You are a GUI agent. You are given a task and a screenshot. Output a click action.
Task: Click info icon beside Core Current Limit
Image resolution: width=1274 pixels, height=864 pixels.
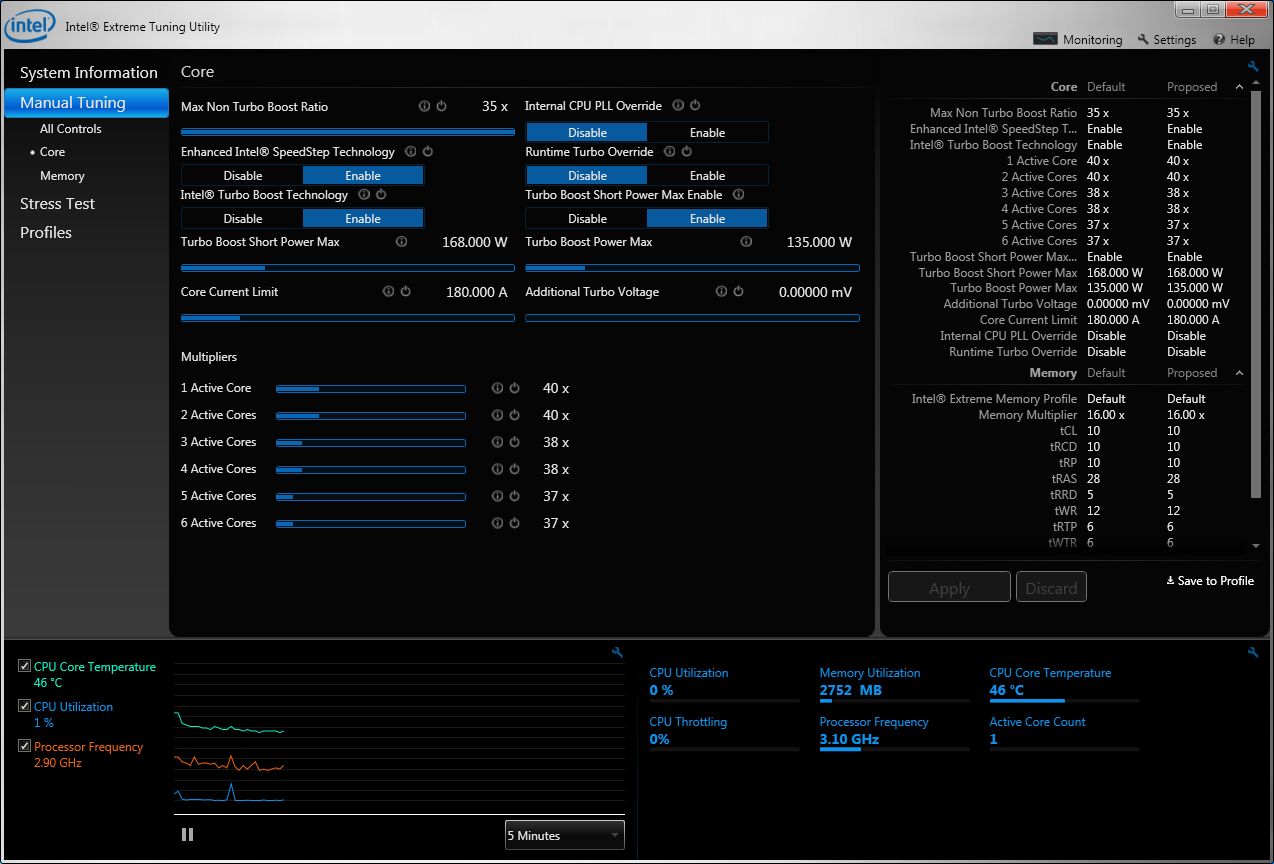(389, 292)
